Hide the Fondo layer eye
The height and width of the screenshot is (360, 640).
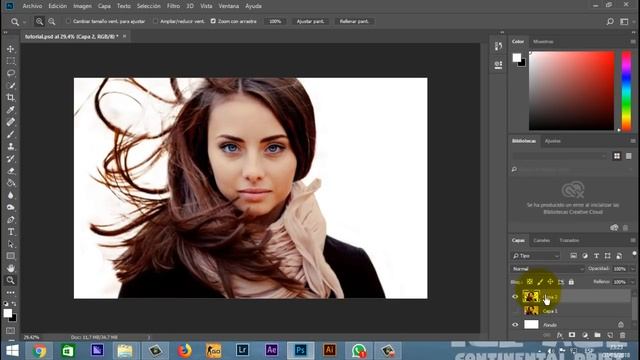[x=515, y=325]
